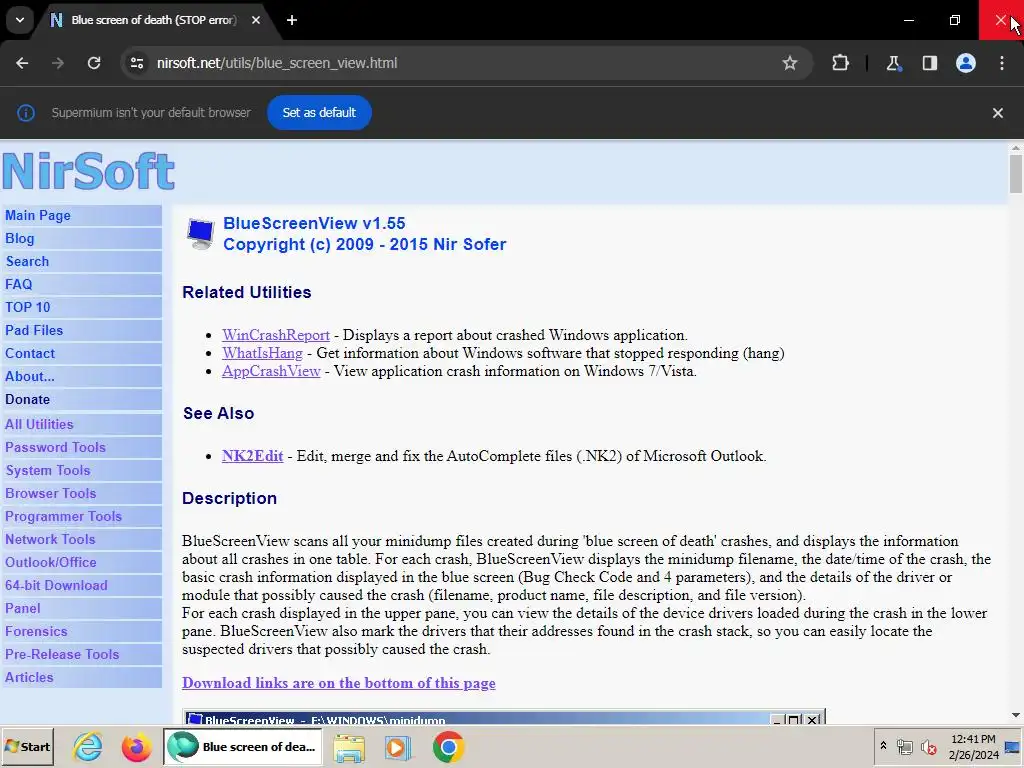Launch Google Chrome from the taskbar

click(448, 747)
